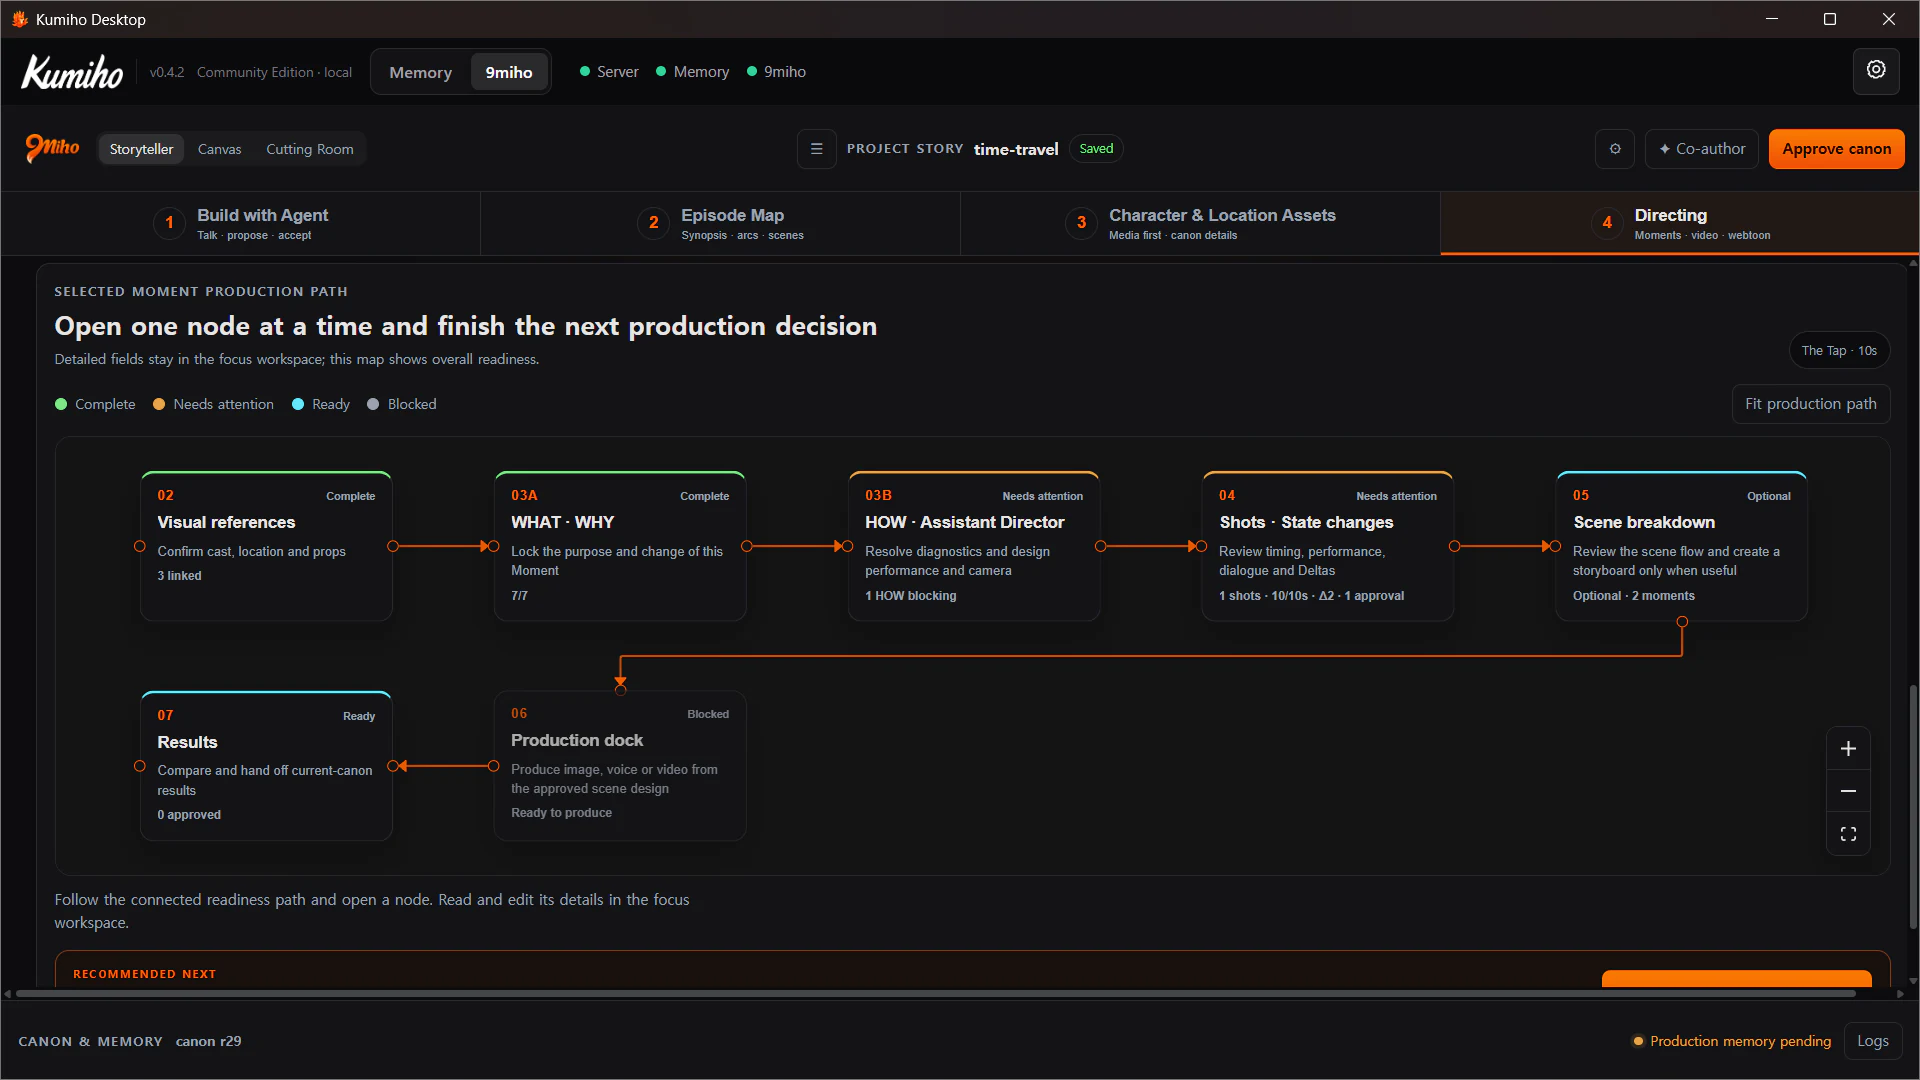The width and height of the screenshot is (1920, 1080).
Task: Open the settings gear icon at top right
Action: tap(1876, 71)
